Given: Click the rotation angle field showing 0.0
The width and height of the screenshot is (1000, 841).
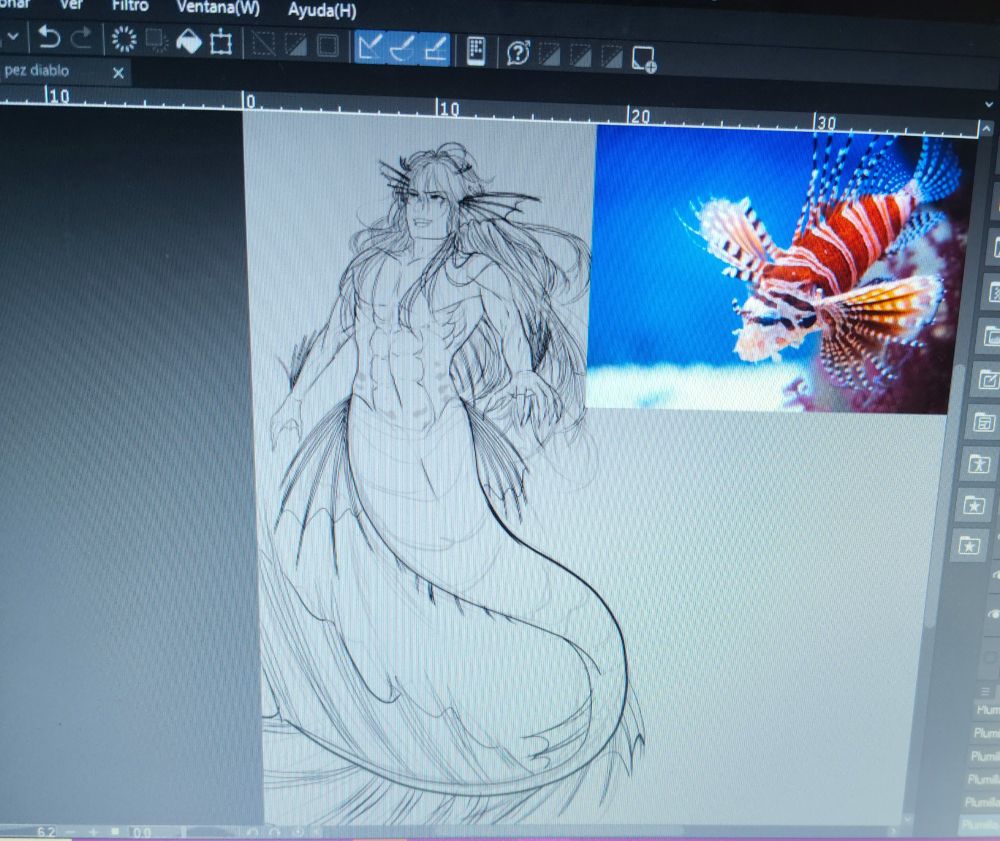Looking at the screenshot, I should point(141,833).
